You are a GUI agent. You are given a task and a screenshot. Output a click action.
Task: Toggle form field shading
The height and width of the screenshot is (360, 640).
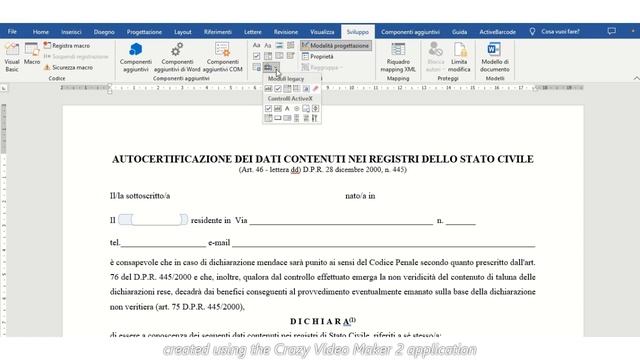307,89
